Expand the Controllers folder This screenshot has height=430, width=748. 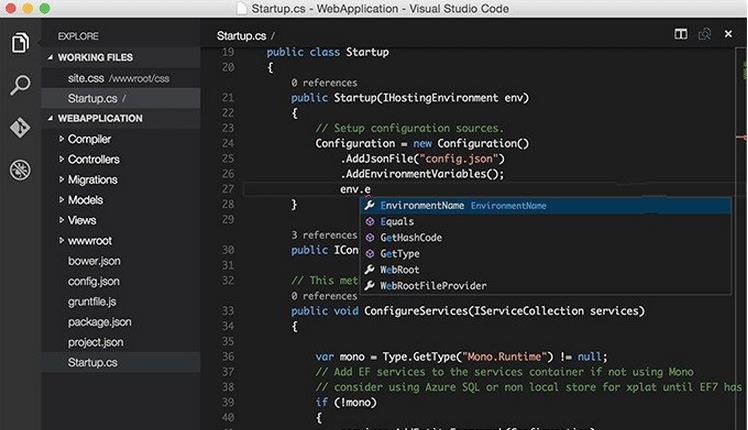coord(62,159)
